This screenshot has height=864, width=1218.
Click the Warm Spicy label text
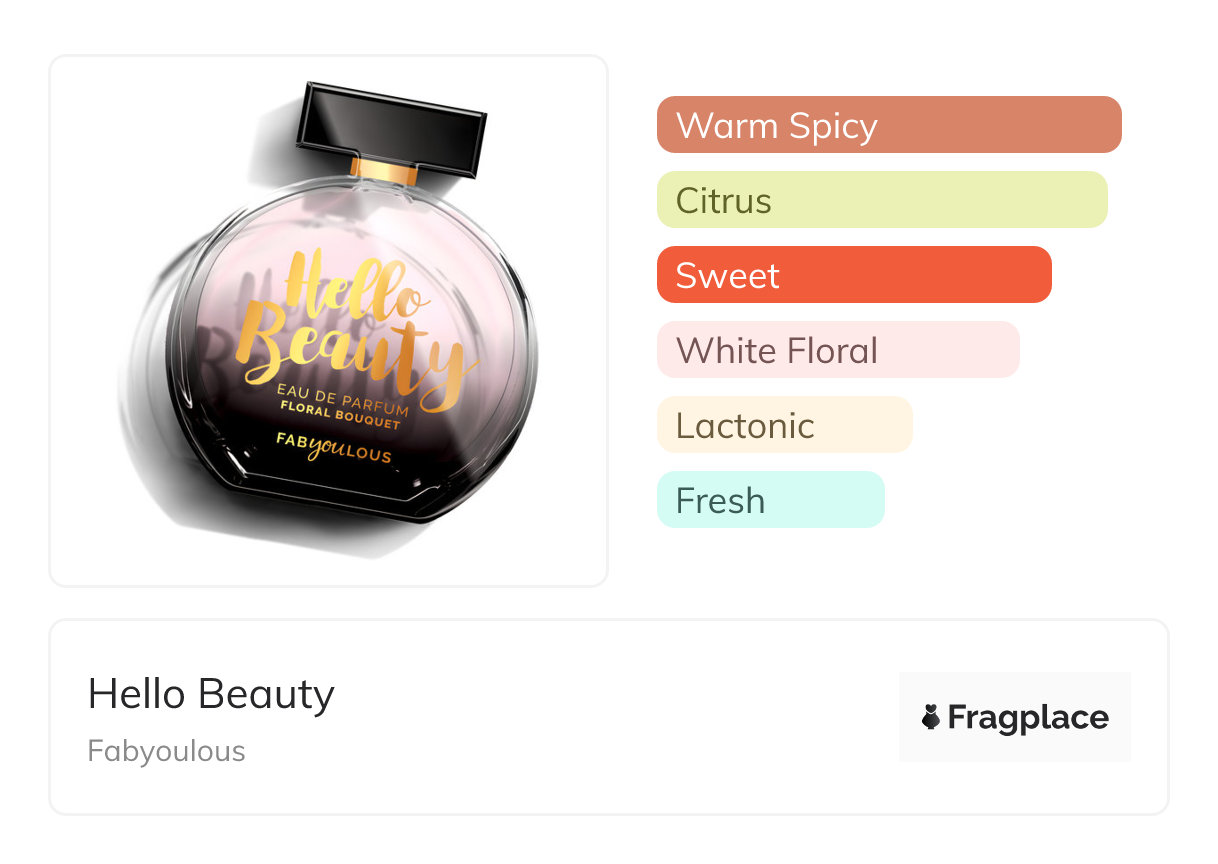point(777,126)
